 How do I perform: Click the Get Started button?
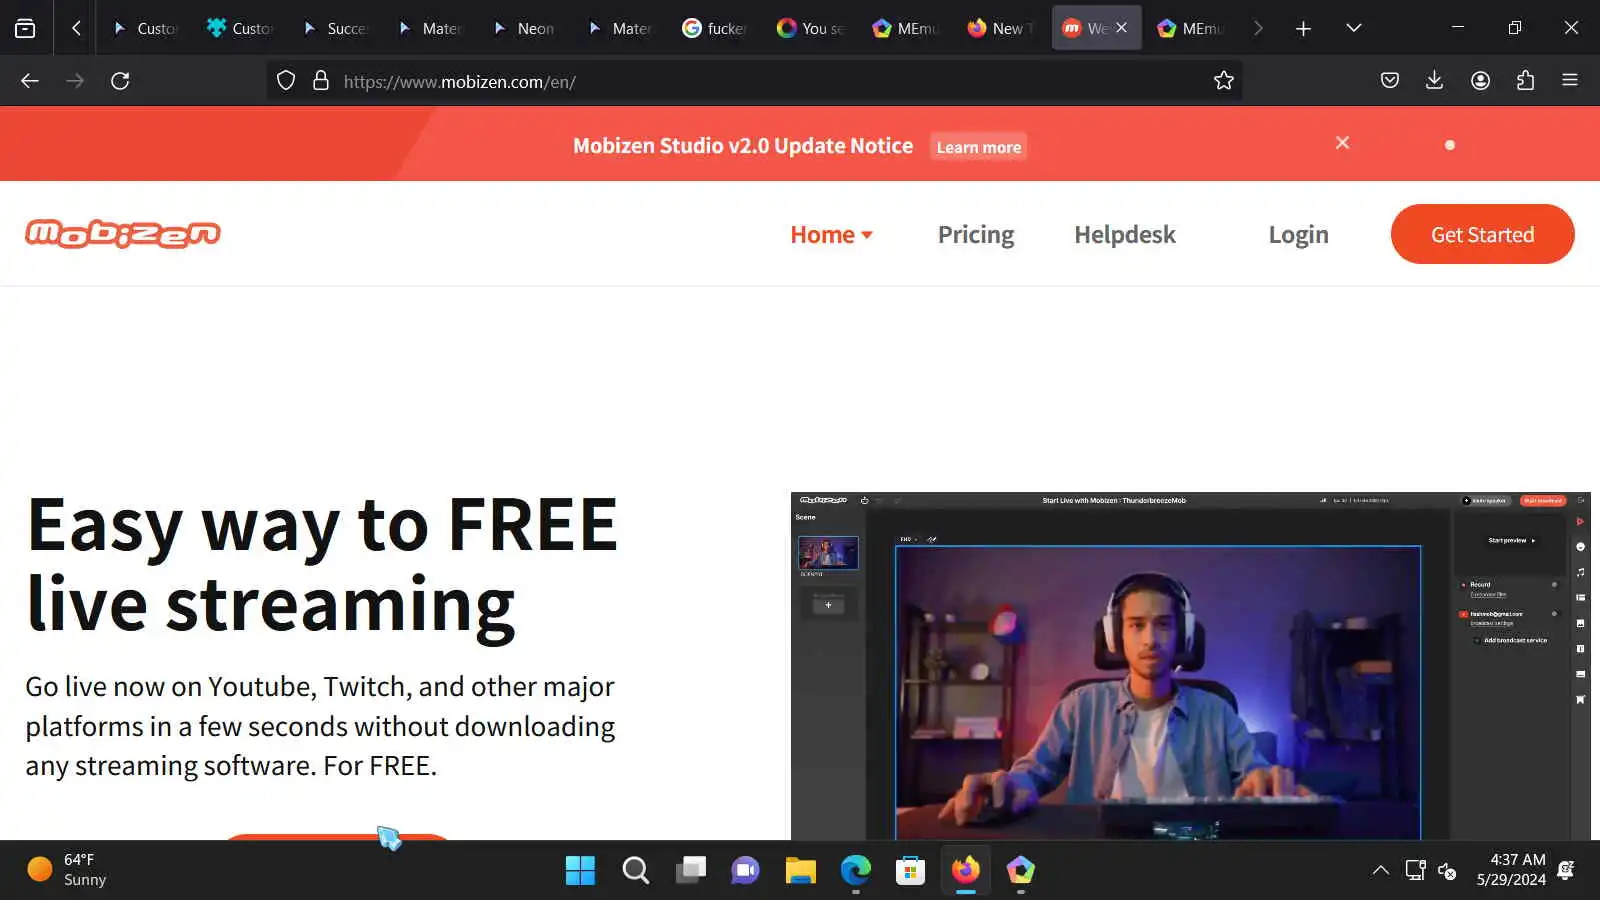pyautogui.click(x=1483, y=234)
